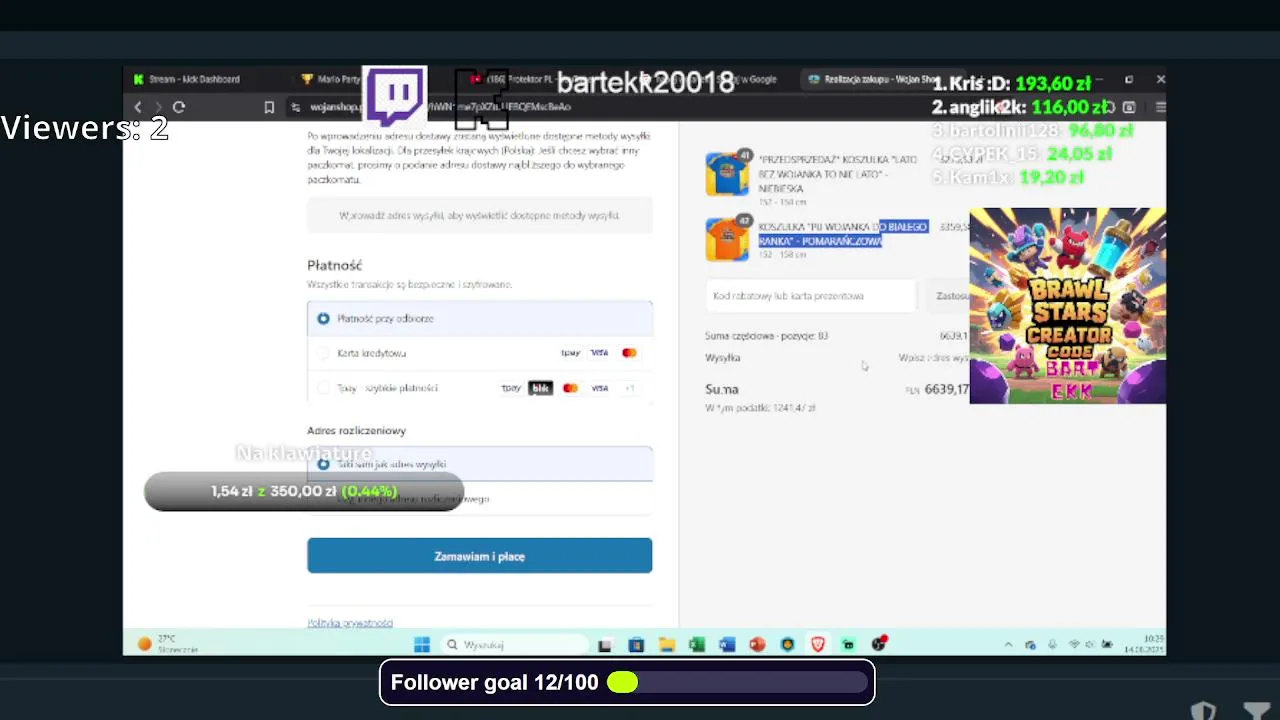The height and width of the screenshot is (720, 1280).
Task: Click the 'W tym podatki' tax line
Action: point(761,408)
